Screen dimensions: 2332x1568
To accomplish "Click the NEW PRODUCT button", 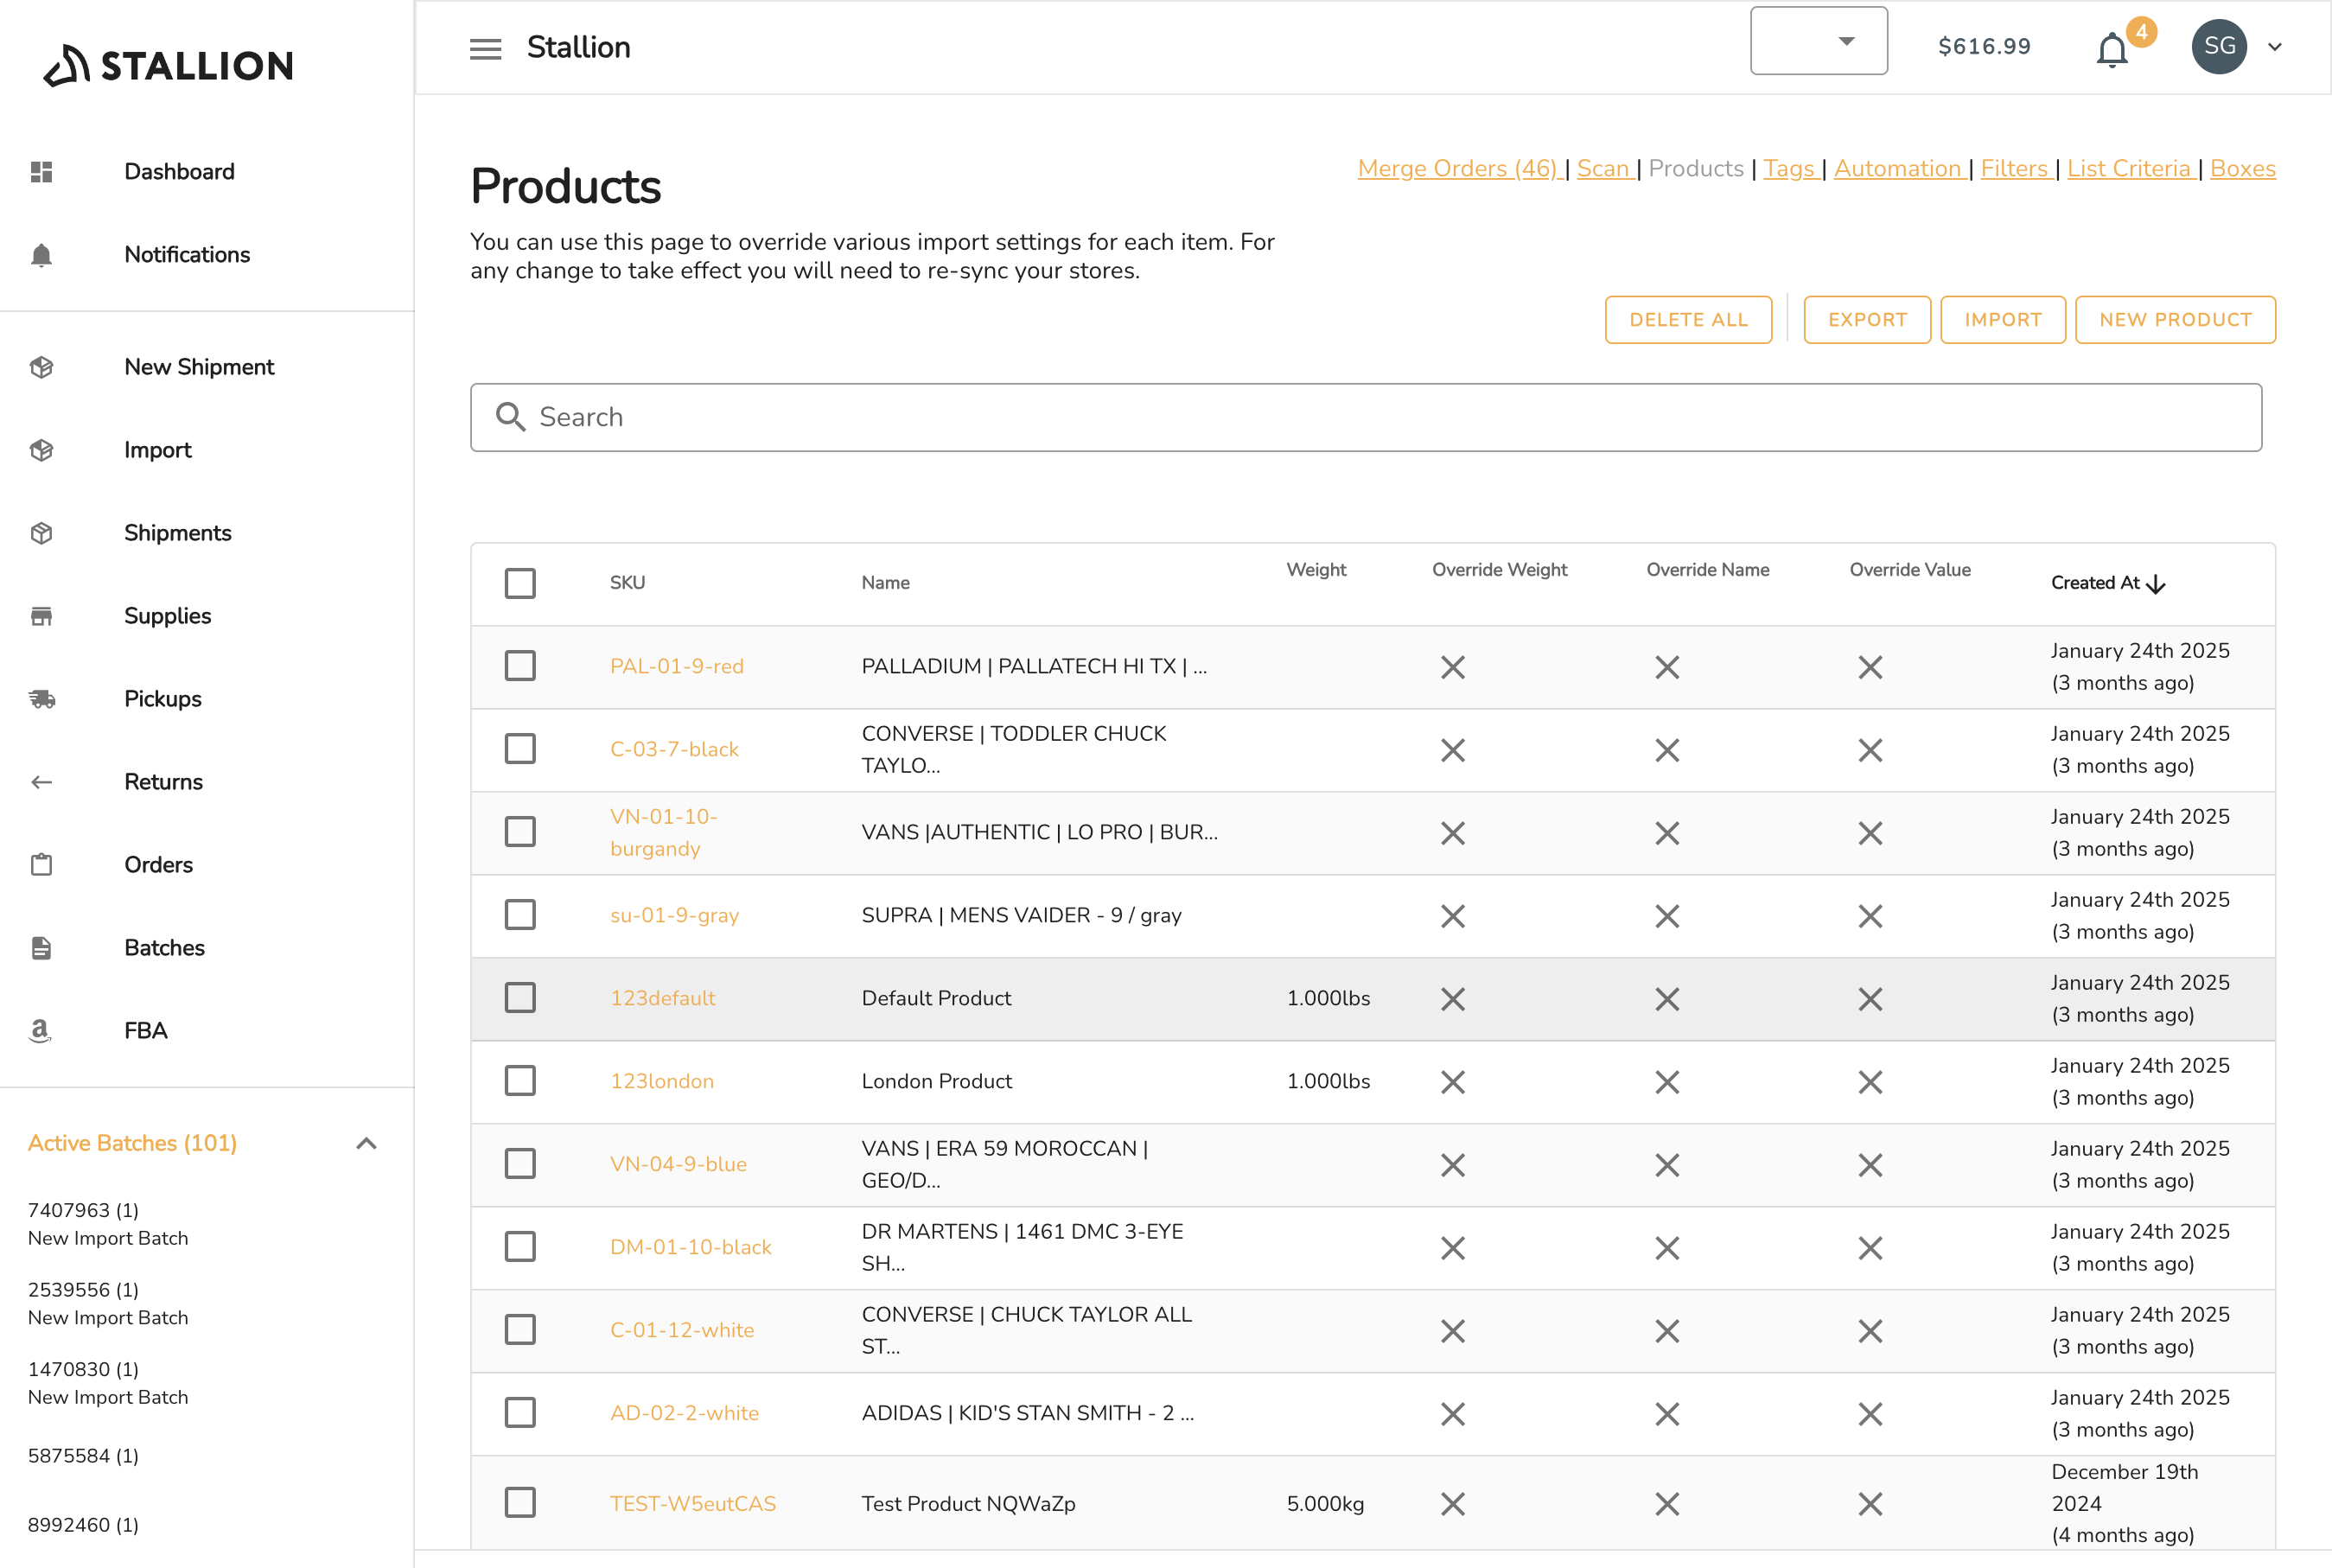I will pyautogui.click(x=2175, y=320).
